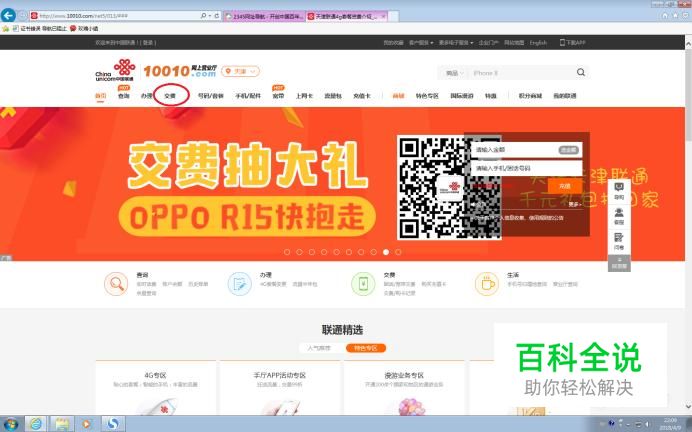Open the 积分商城 navigation link
The width and height of the screenshot is (692, 432).
click(530, 96)
